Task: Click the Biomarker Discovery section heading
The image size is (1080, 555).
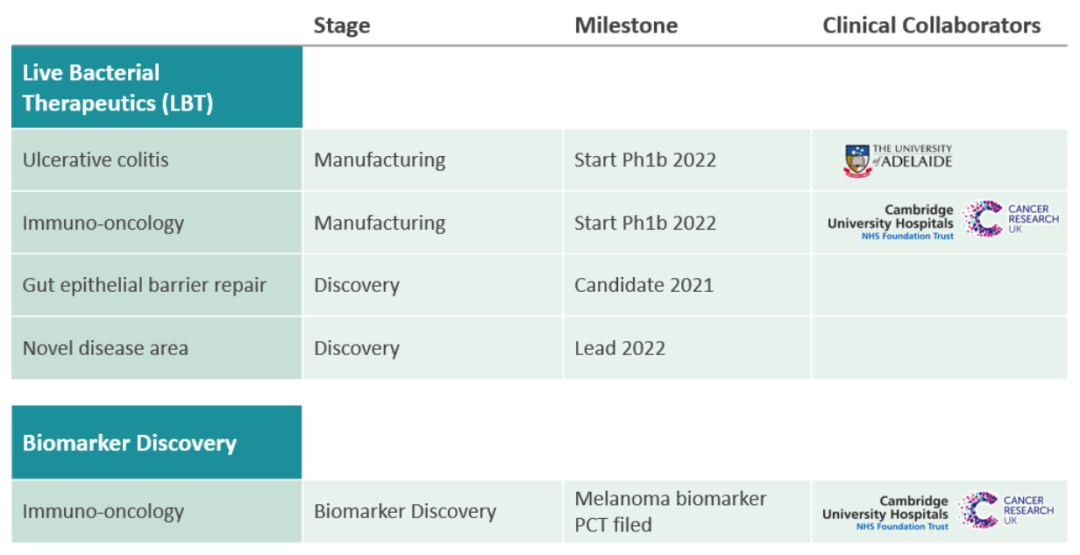Action: (x=130, y=443)
